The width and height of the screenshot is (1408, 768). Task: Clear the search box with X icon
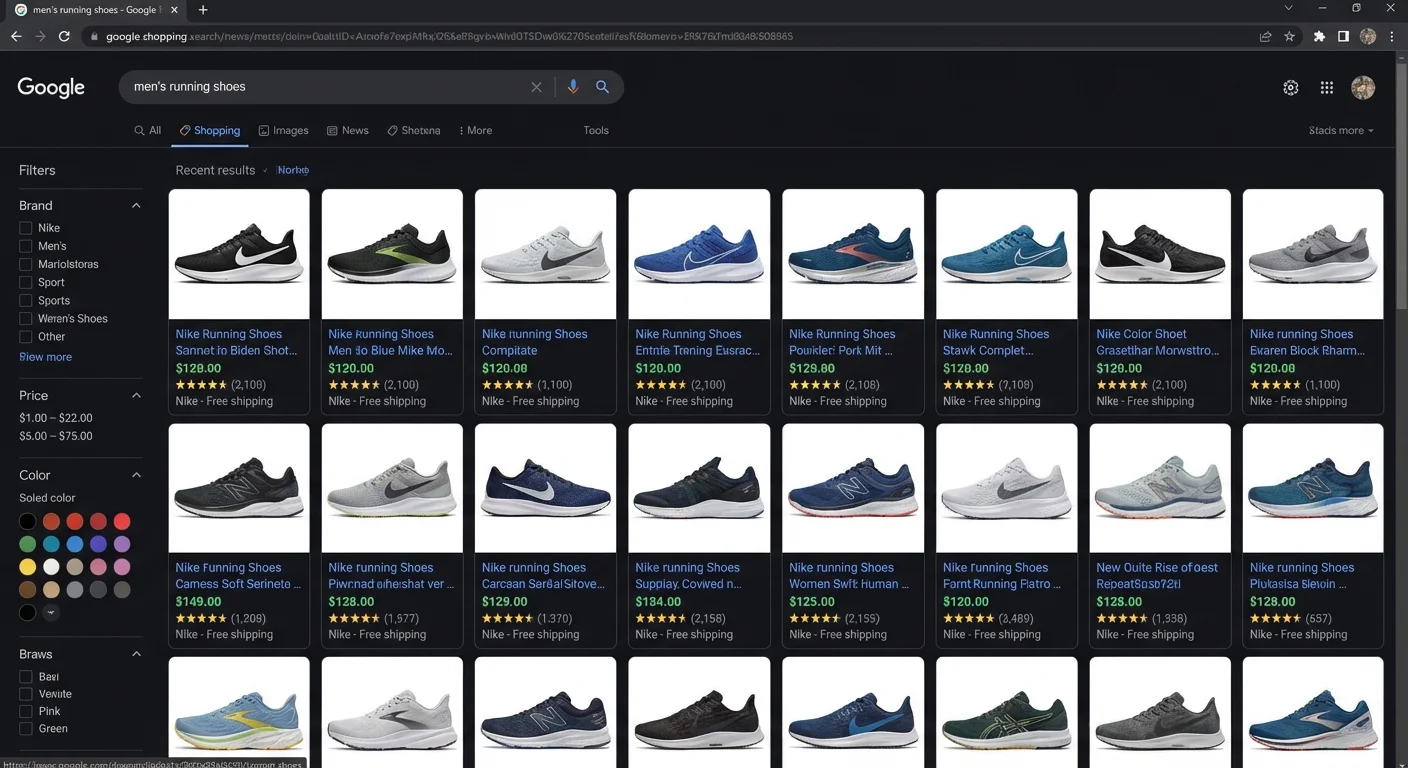[x=536, y=87]
